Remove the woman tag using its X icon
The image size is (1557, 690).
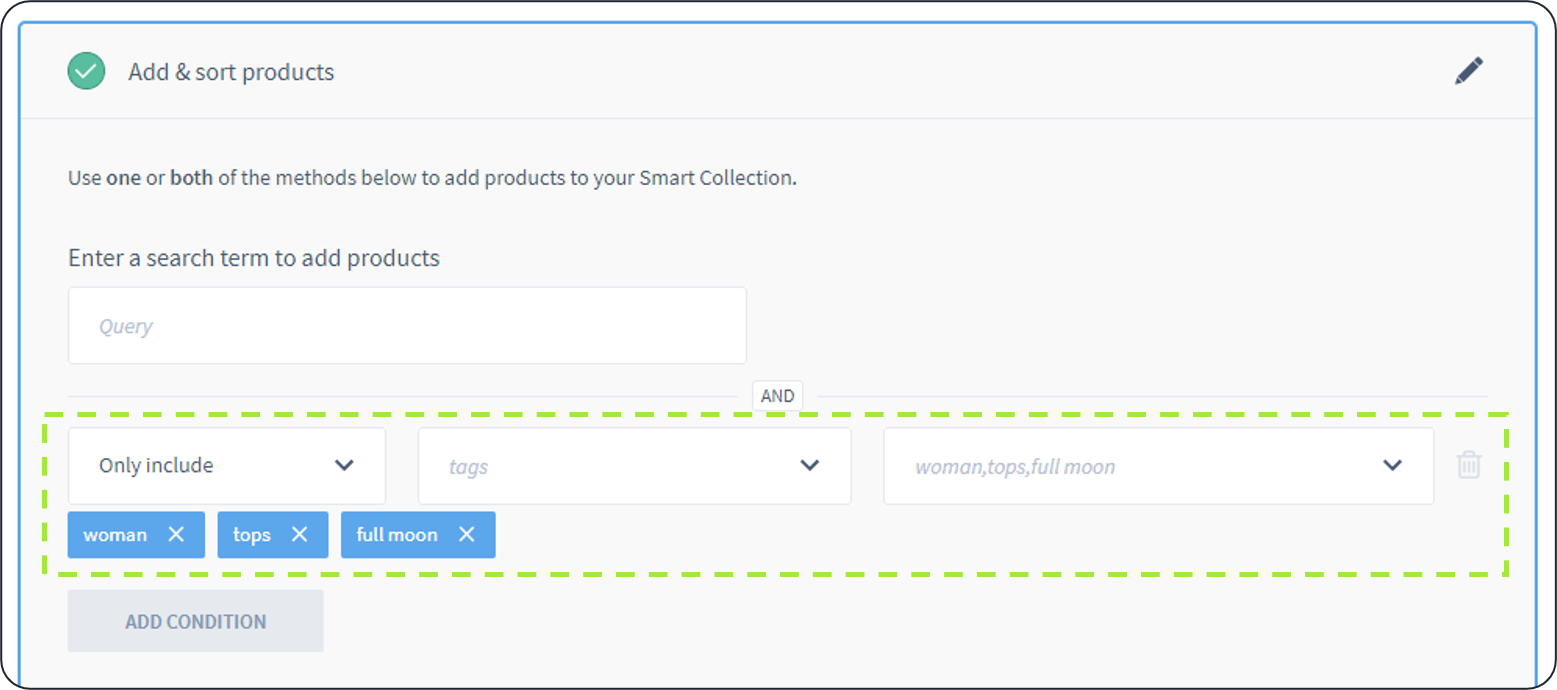coord(176,534)
